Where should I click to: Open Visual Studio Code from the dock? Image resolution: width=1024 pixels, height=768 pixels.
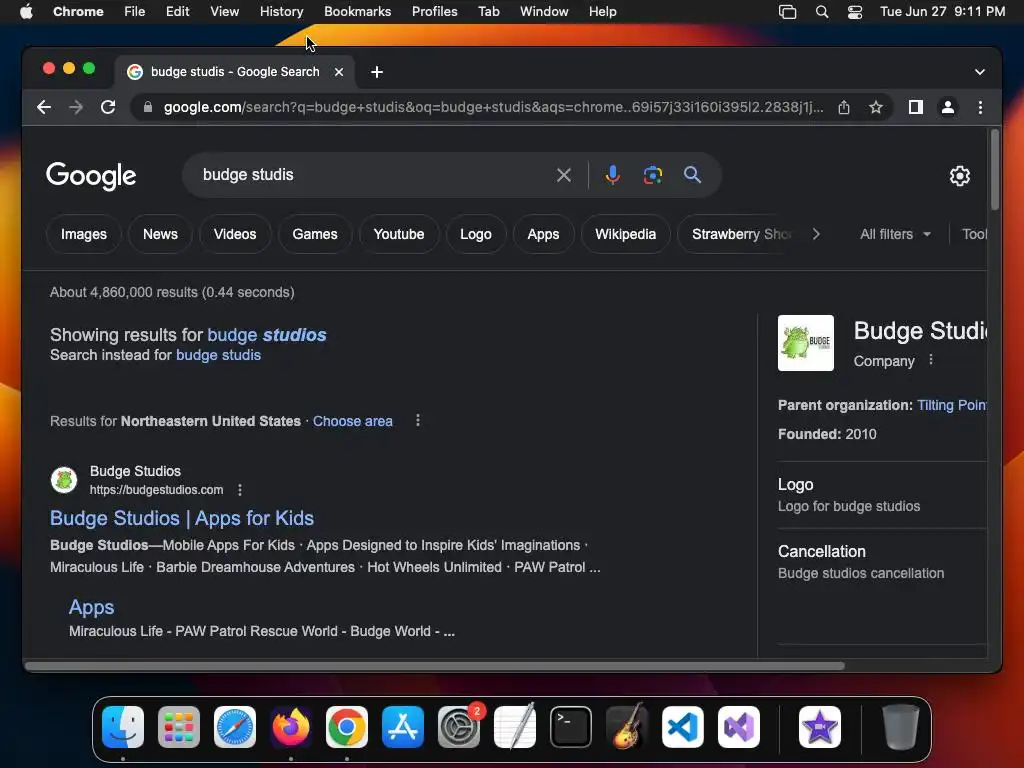click(683, 727)
